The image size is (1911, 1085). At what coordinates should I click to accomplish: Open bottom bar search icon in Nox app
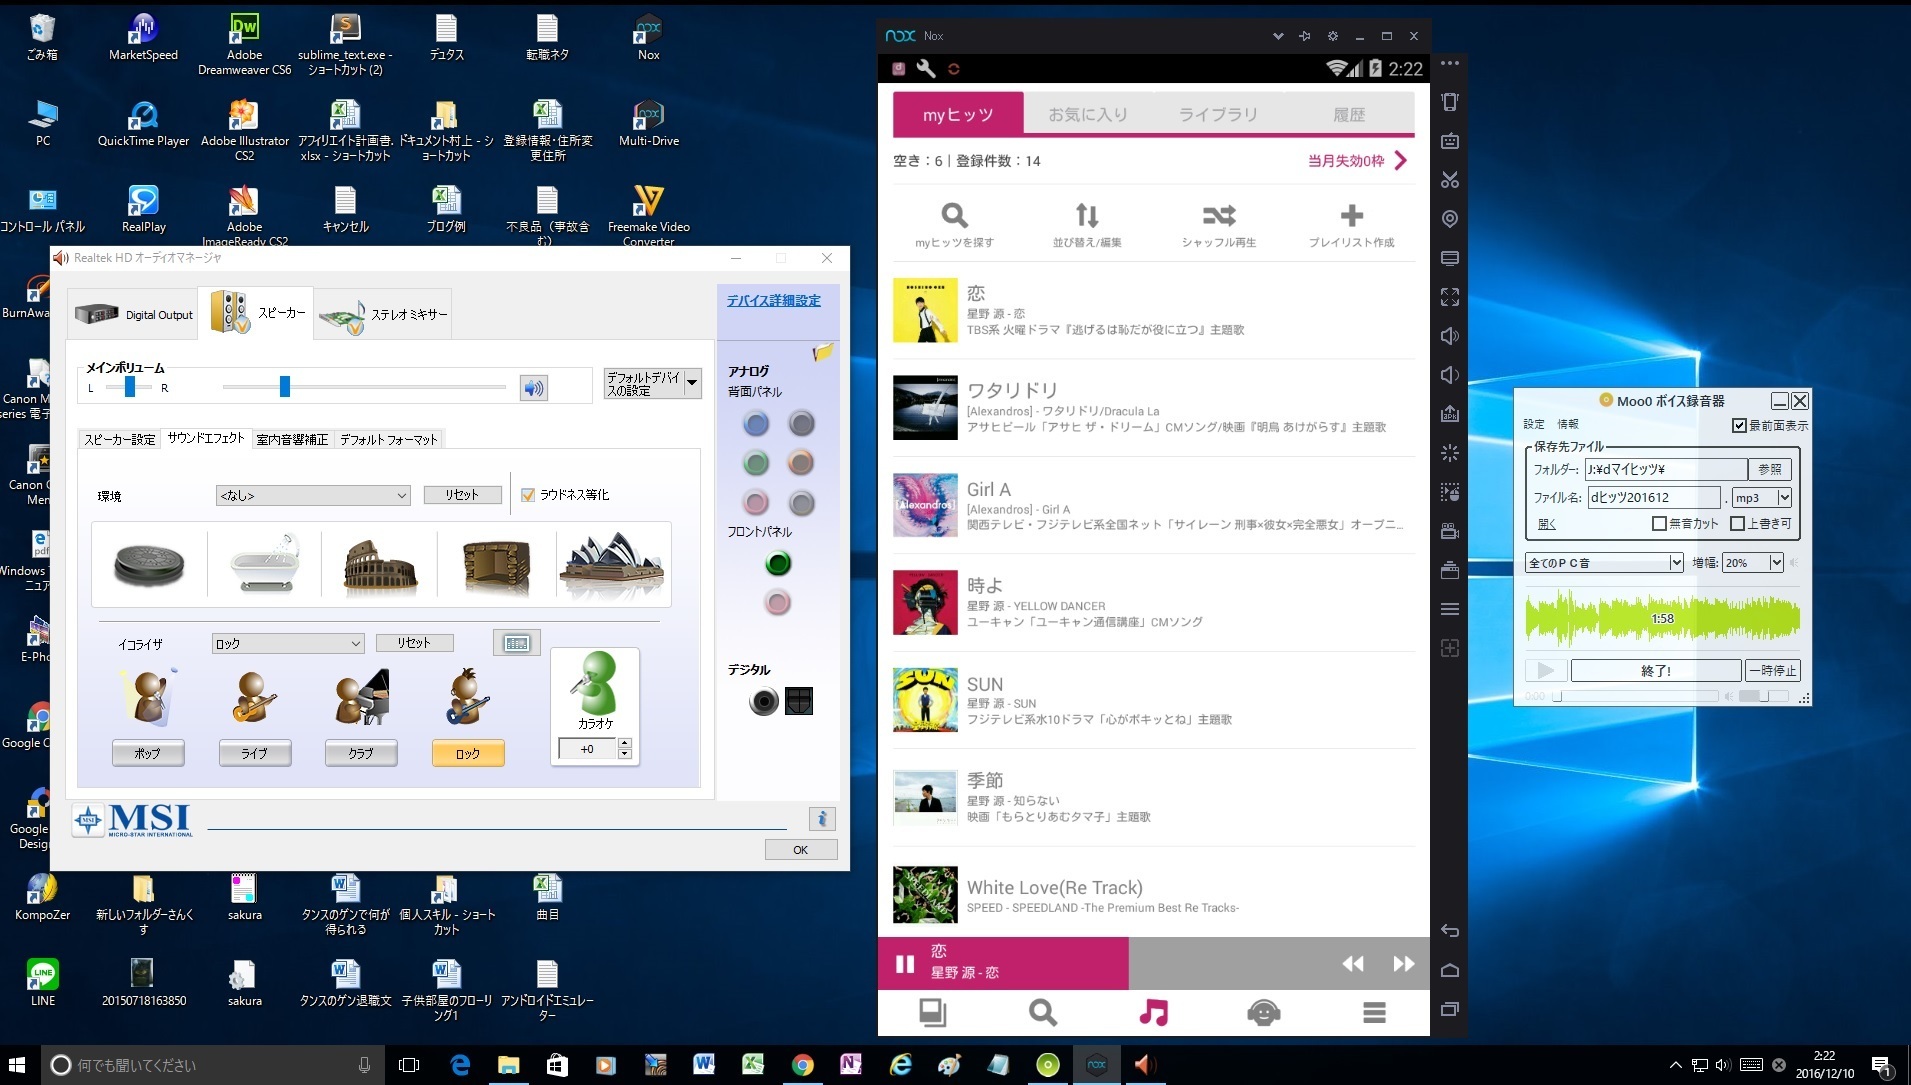click(x=1043, y=1013)
